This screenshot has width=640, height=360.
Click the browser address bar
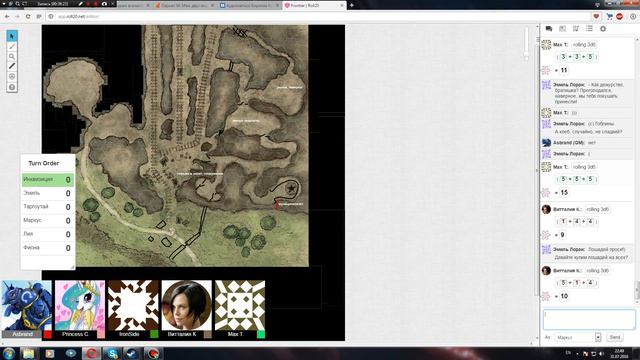click(318, 16)
